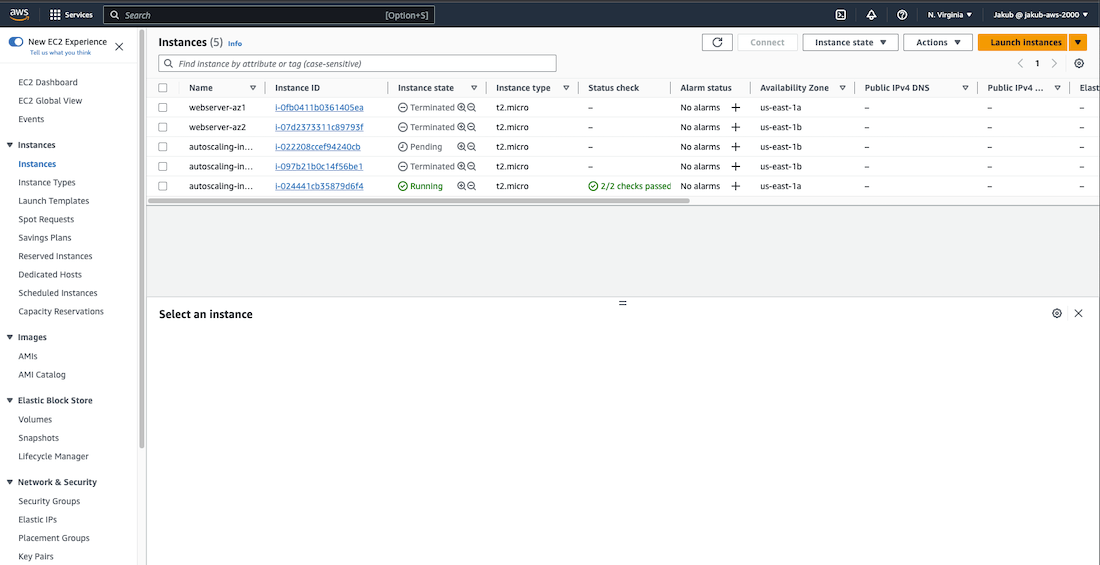This screenshot has height=565, width=1100.
Task: Select all instances with header checkbox
Action: pyautogui.click(x=163, y=88)
